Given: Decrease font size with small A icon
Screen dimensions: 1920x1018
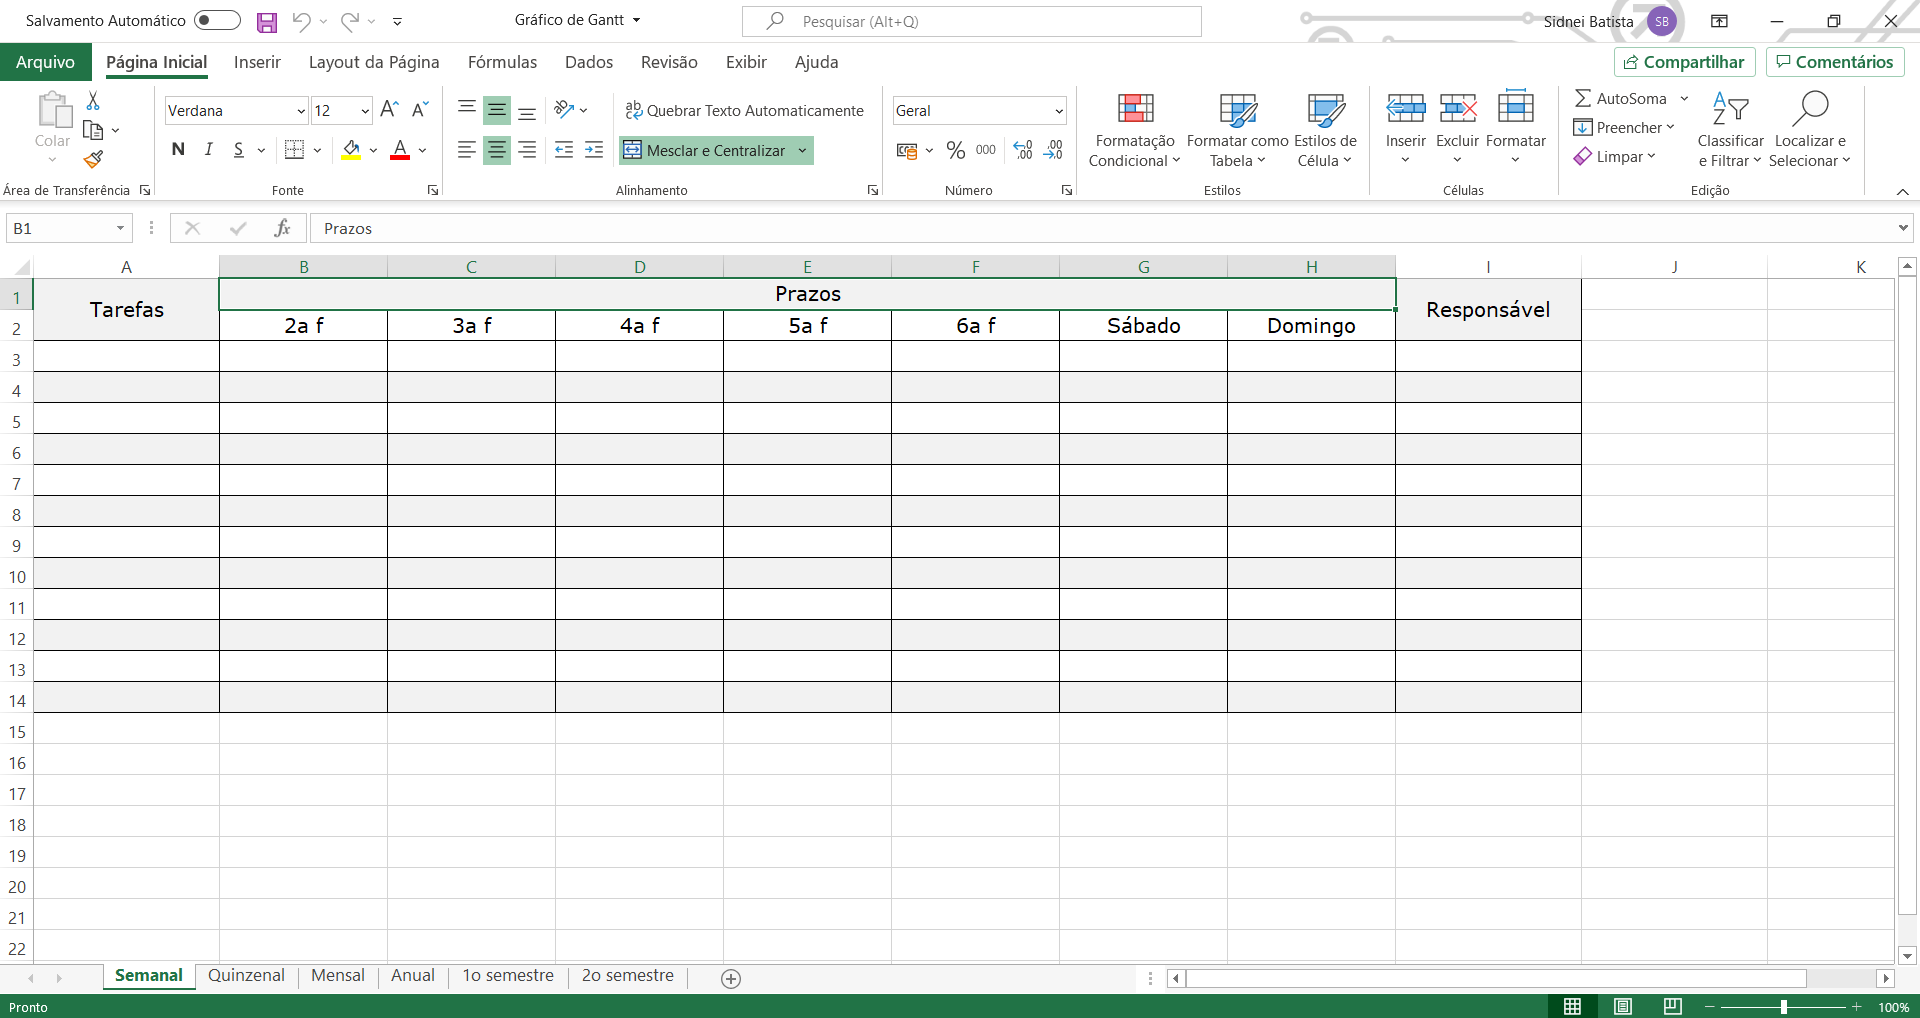Looking at the screenshot, I should click(420, 110).
